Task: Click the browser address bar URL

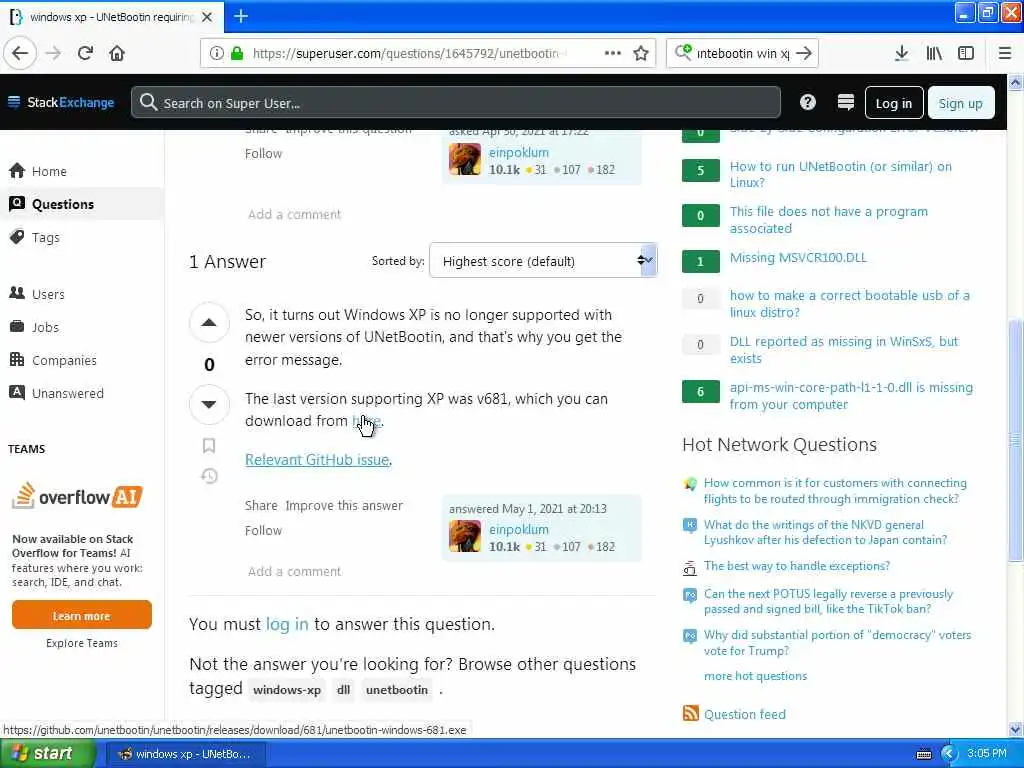Action: [409, 54]
